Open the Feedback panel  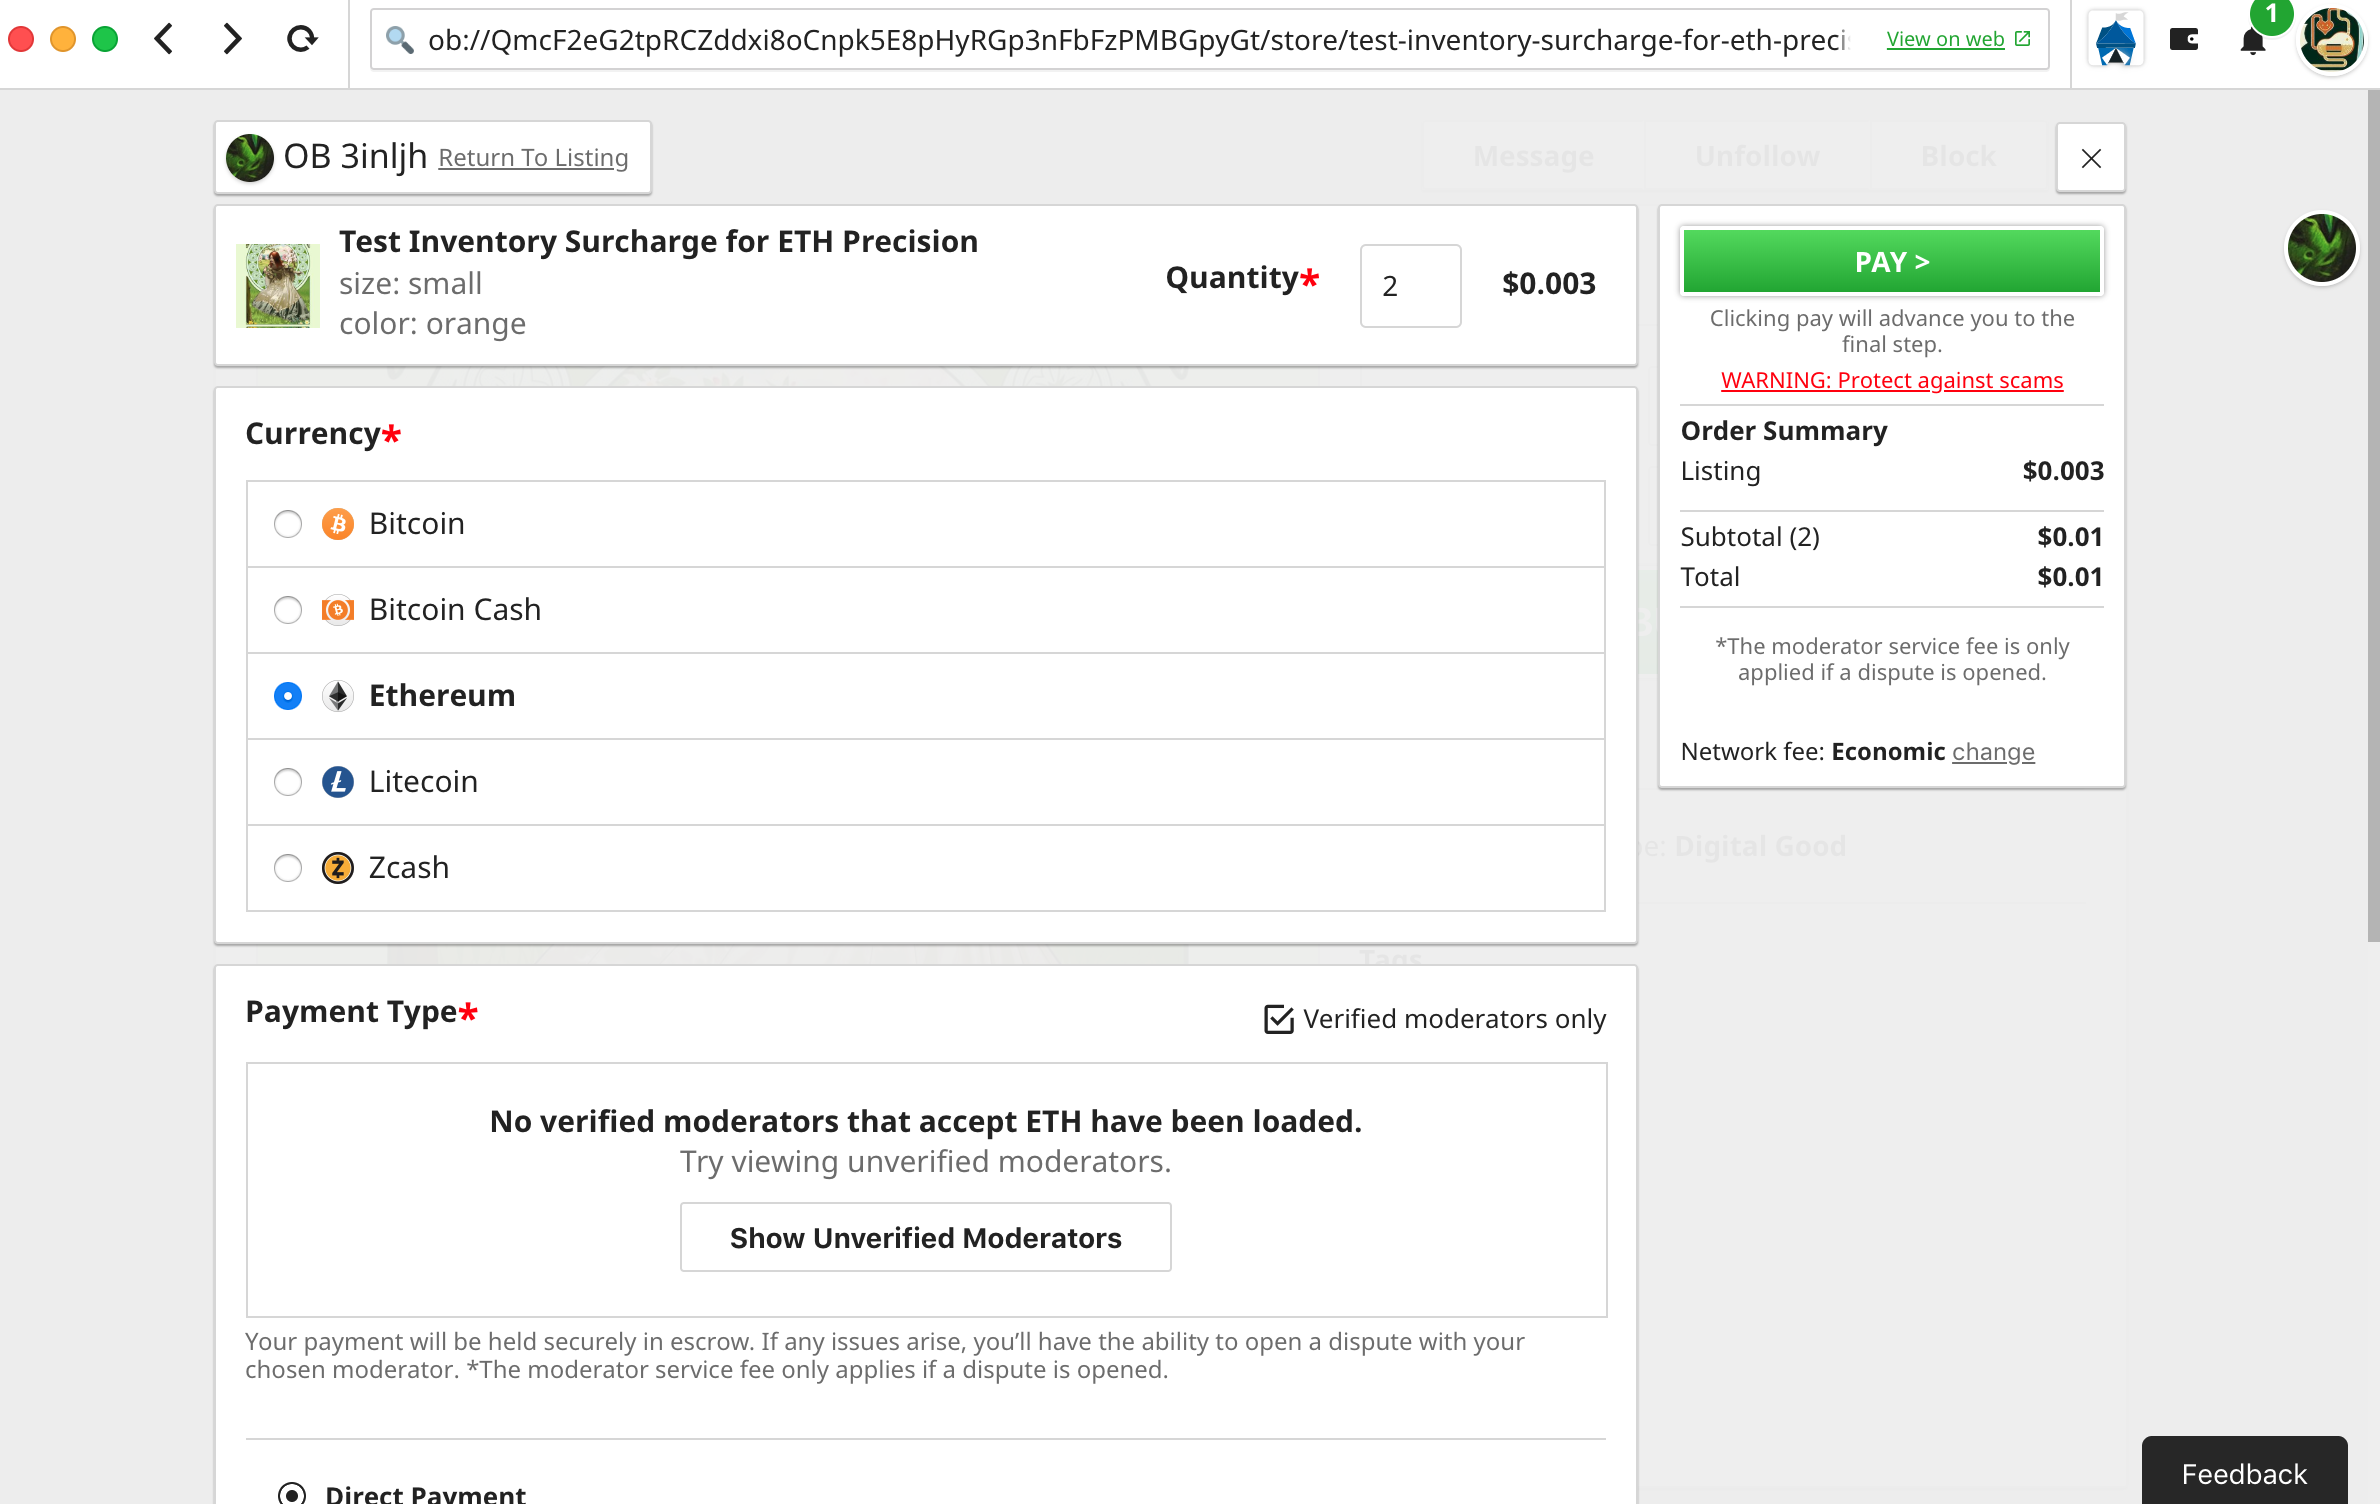point(2243,1473)
